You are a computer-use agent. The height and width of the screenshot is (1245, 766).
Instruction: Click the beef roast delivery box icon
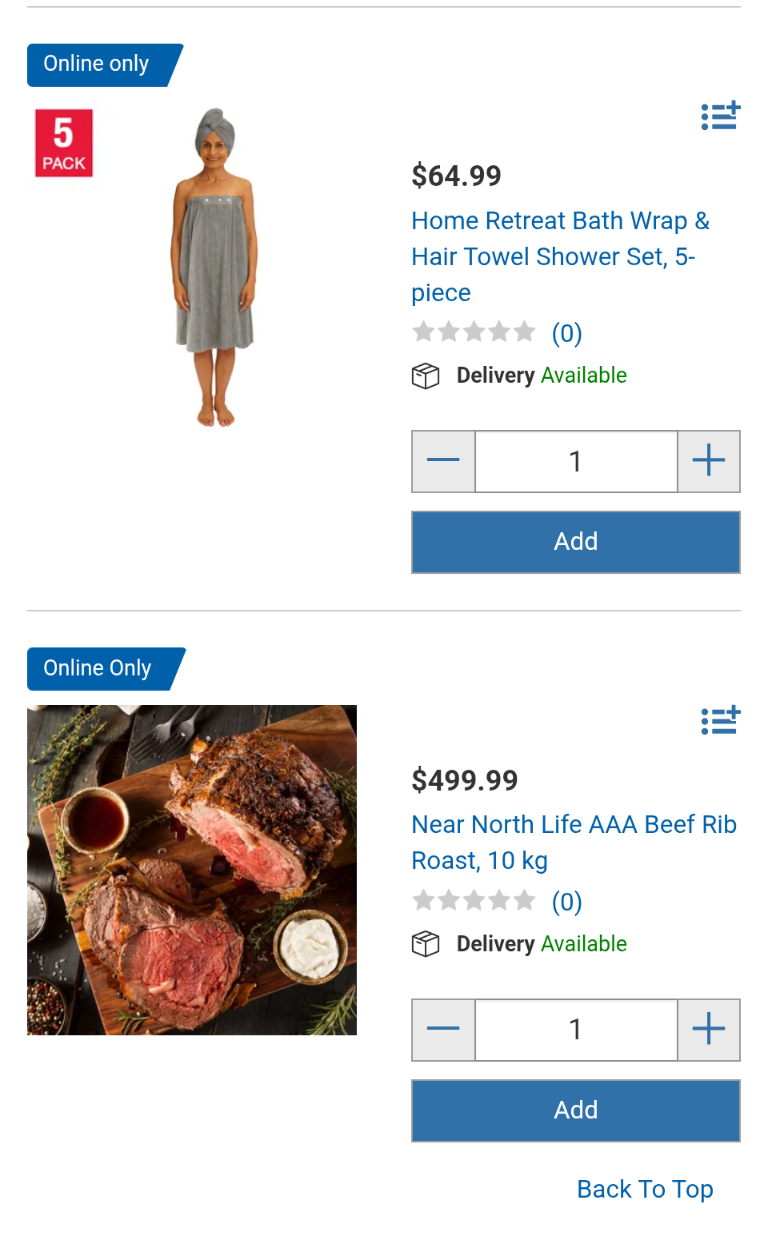pos(426,944)
